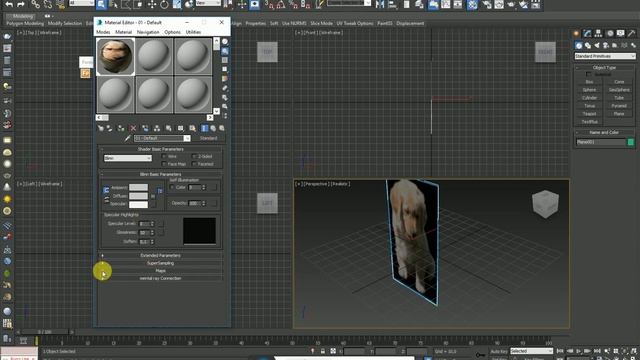Expand the Maps rollout
Image resolution: width=640 pixels, height=360 pixels.
(160, 271)
